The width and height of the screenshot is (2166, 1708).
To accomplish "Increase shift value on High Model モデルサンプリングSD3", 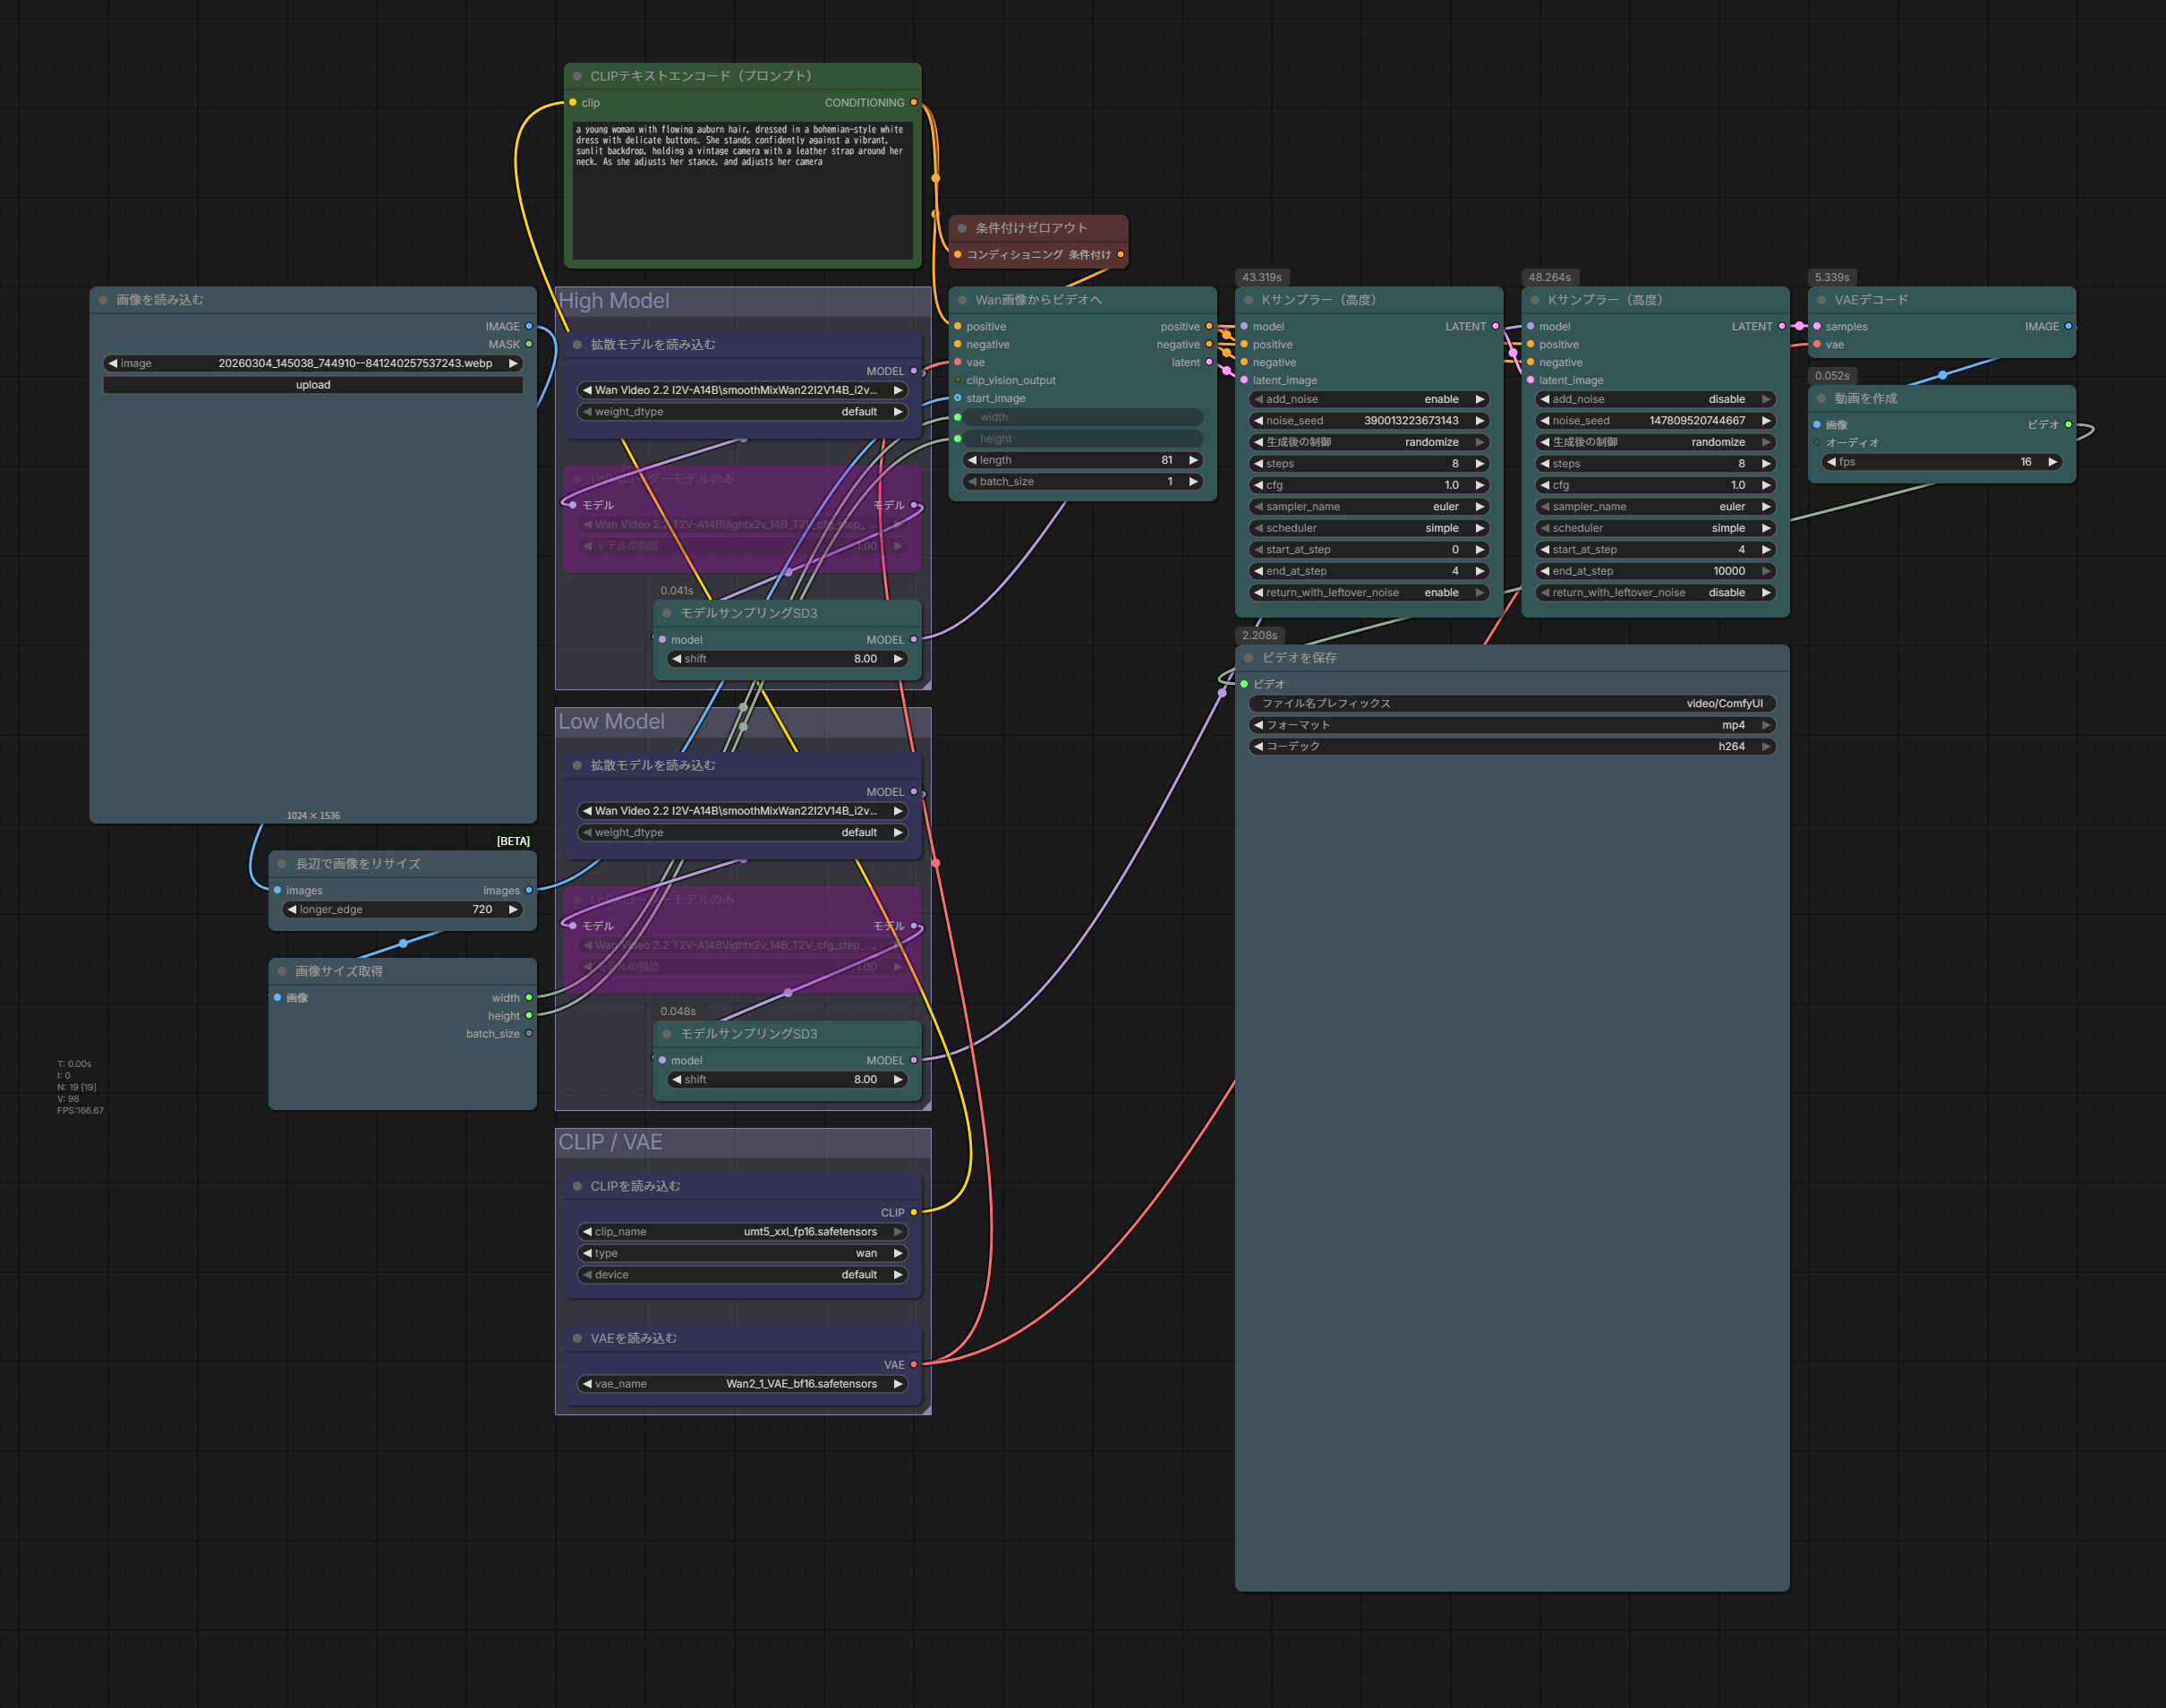I will pos(898,659).
